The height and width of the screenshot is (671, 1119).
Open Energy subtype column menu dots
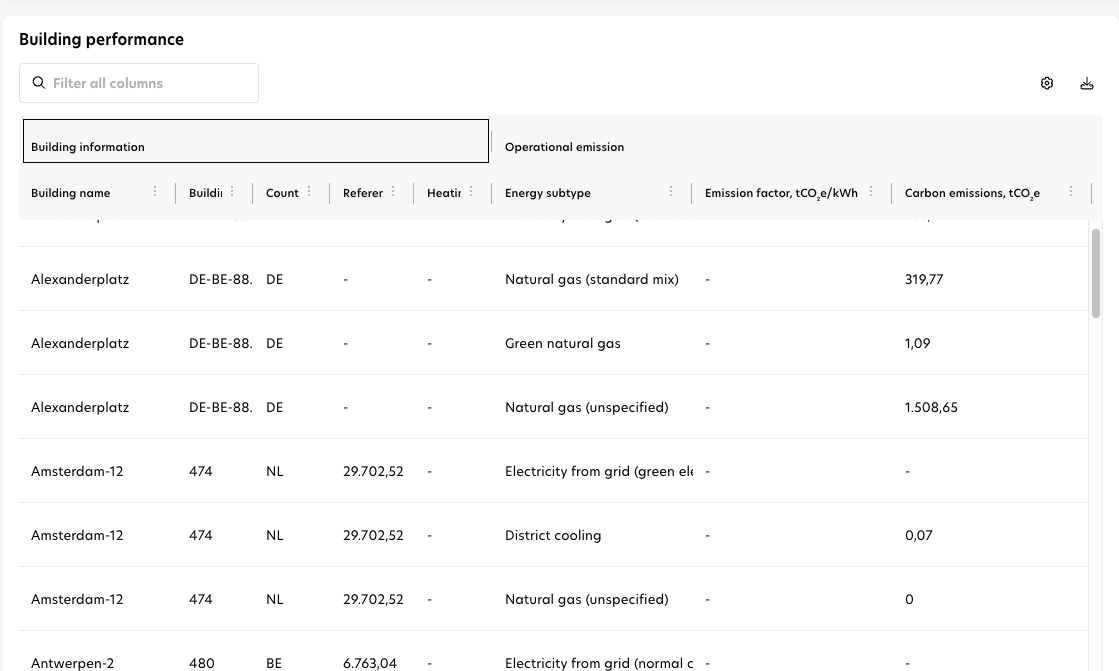pyautogui.click(x=671, y=191)
